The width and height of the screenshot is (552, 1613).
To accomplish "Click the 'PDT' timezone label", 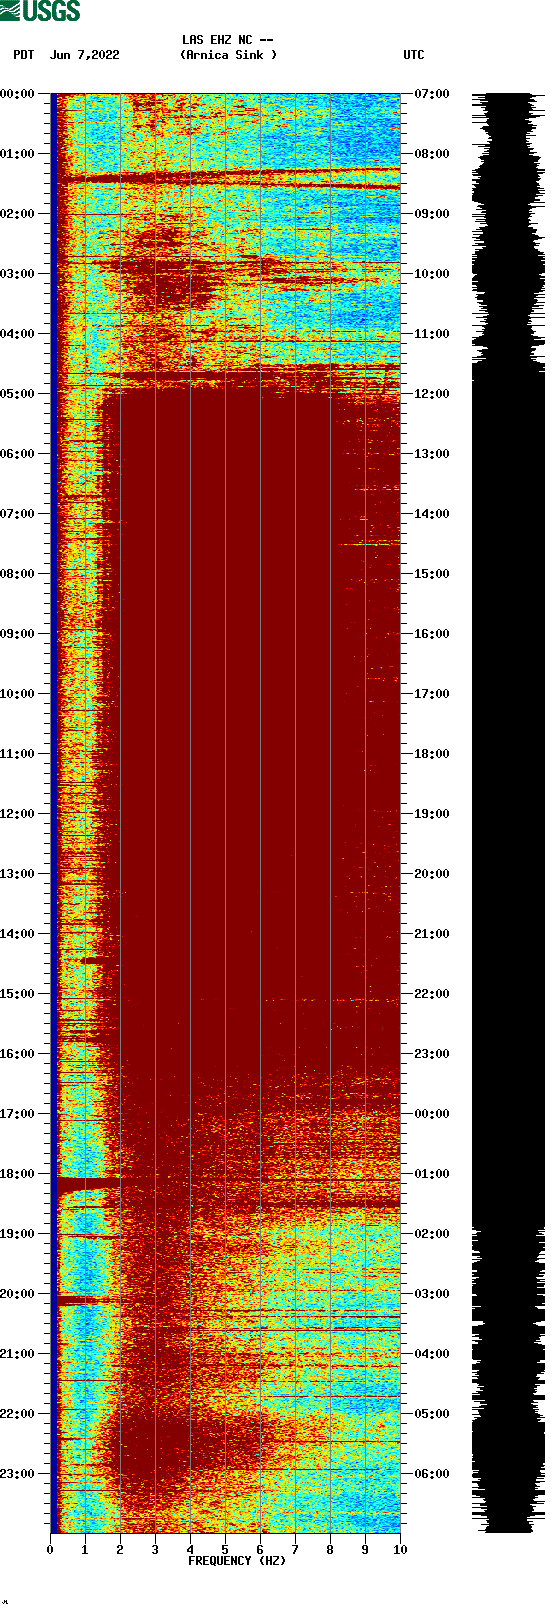I will pos(24,55).
